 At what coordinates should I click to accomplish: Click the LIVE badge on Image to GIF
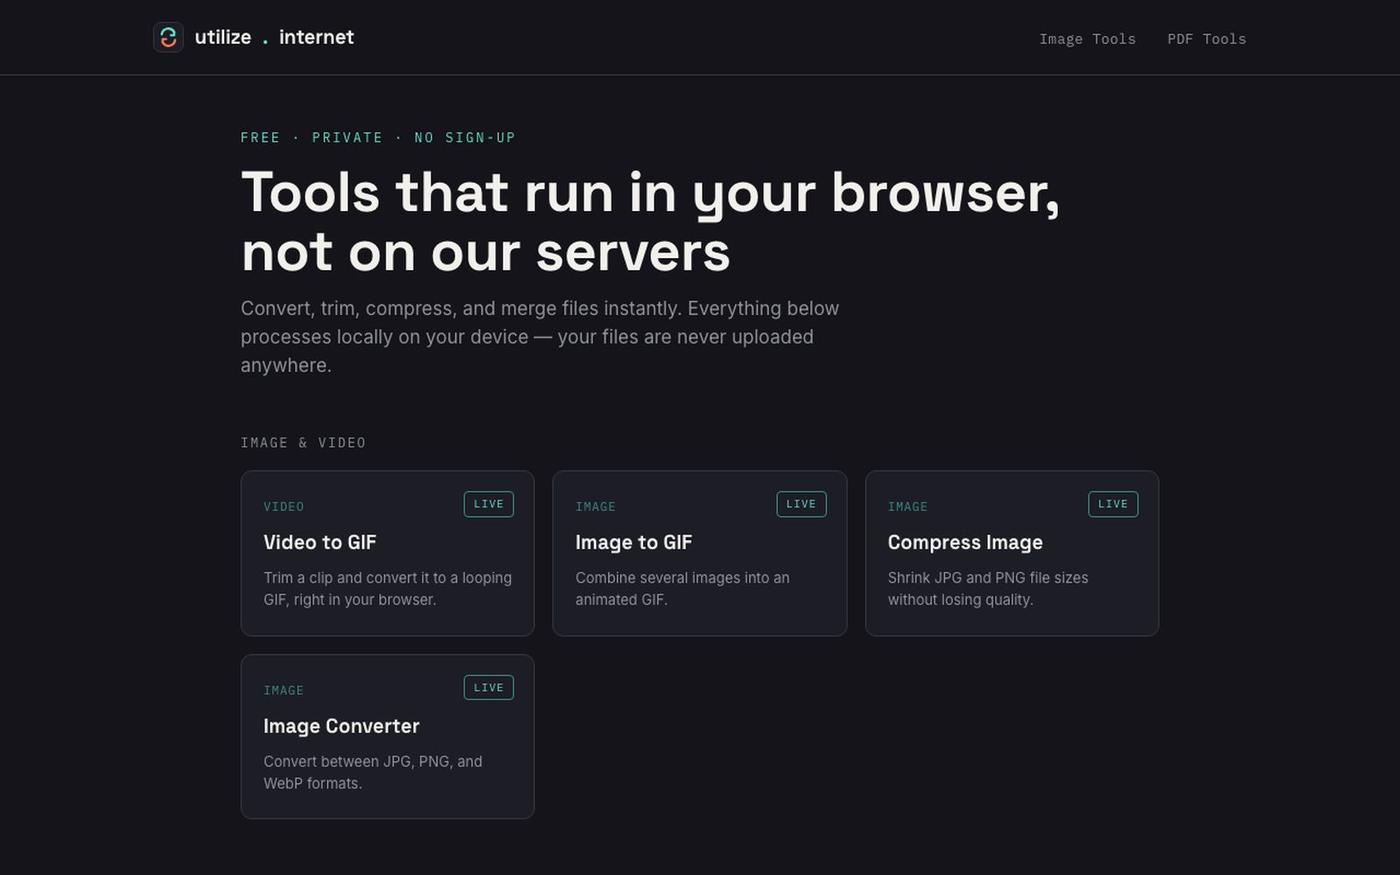[x=801, y=504]
